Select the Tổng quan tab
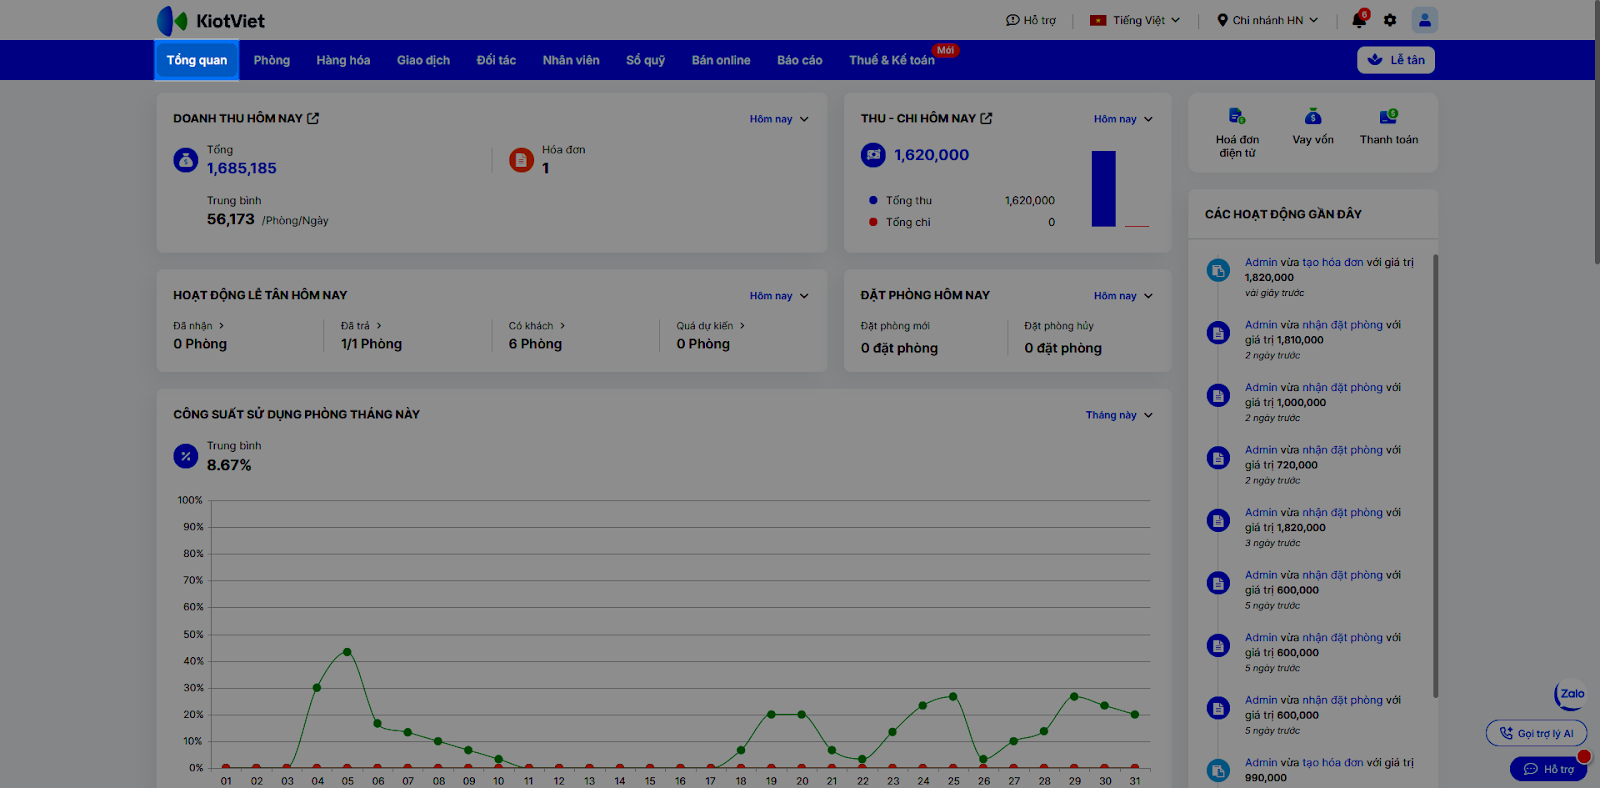The height and width of the screenshot is (788, 1600). point(197,60)
